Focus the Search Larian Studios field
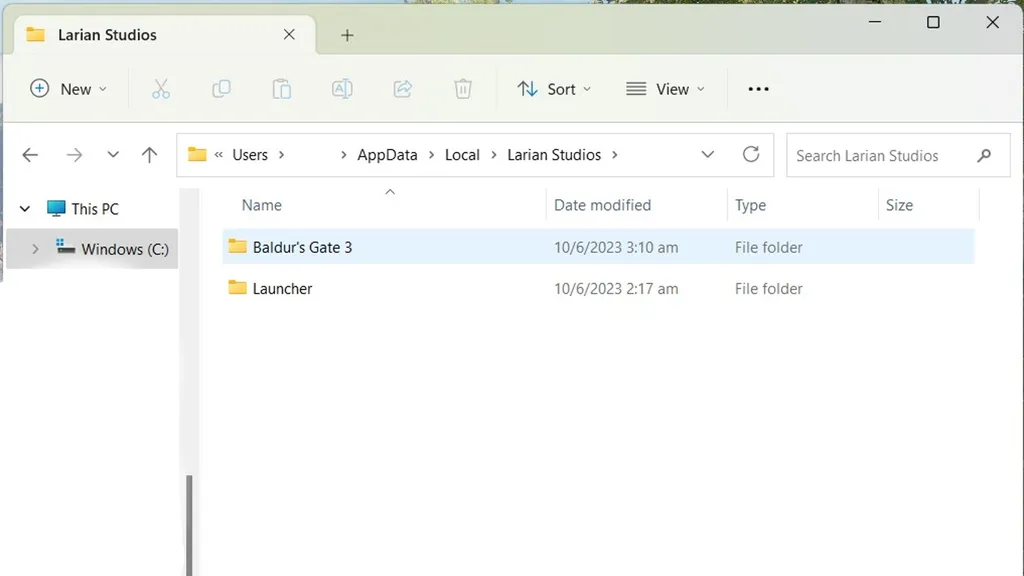 coord(898,155)
